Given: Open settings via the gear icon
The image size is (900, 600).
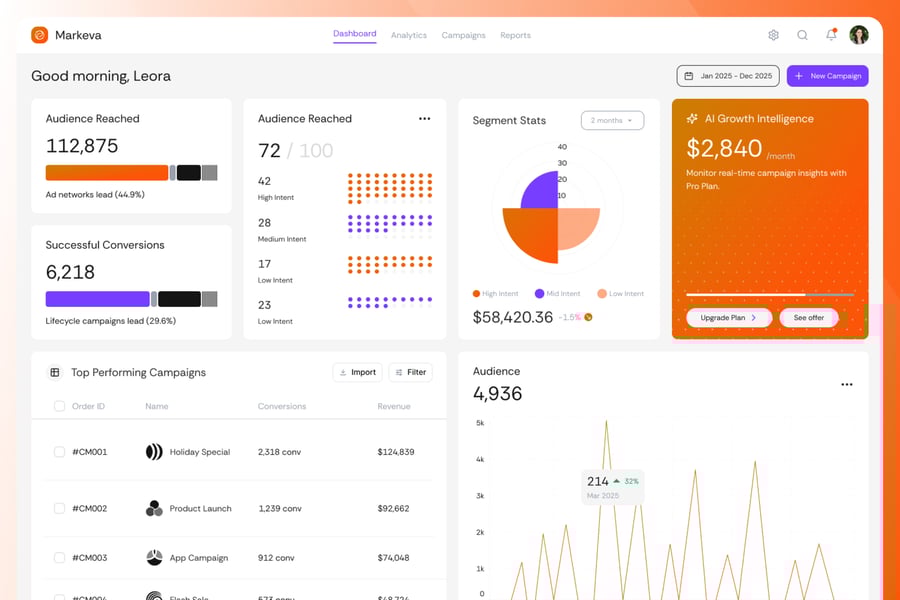Looking at the screenshot, I should [773, 35].
